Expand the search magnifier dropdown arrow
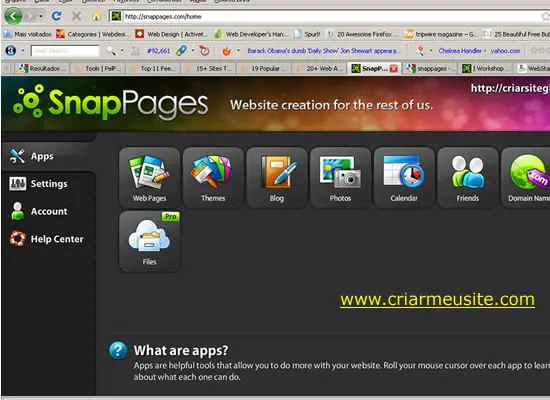This screenshot has height=400, width=550. (x=122, y=51)
